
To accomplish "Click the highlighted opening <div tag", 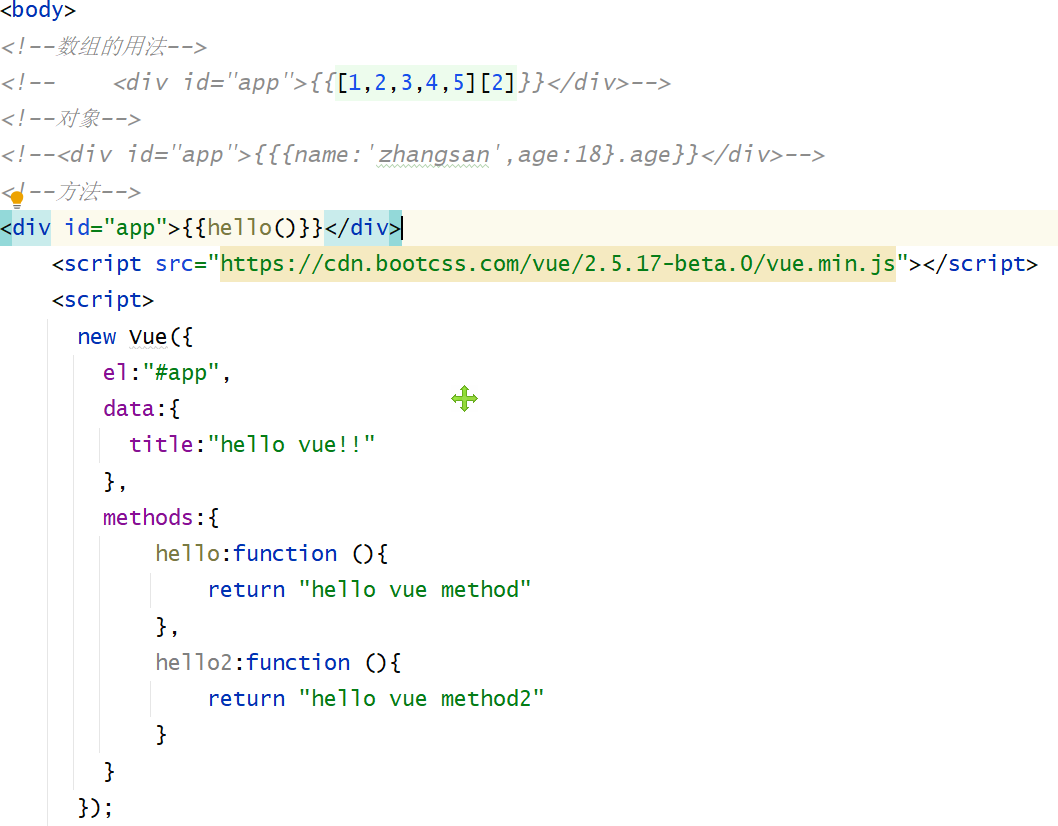I will (x=26, y=227).
